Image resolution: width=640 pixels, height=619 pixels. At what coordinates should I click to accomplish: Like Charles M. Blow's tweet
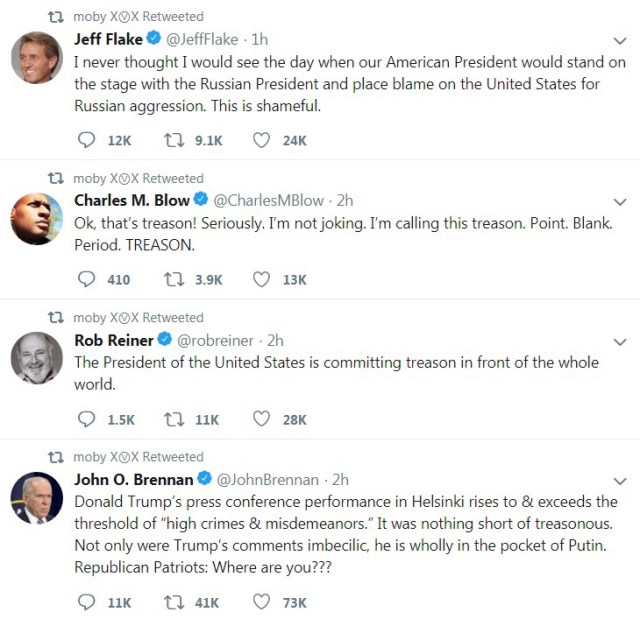pyautogui.click(x=262, y=280)
